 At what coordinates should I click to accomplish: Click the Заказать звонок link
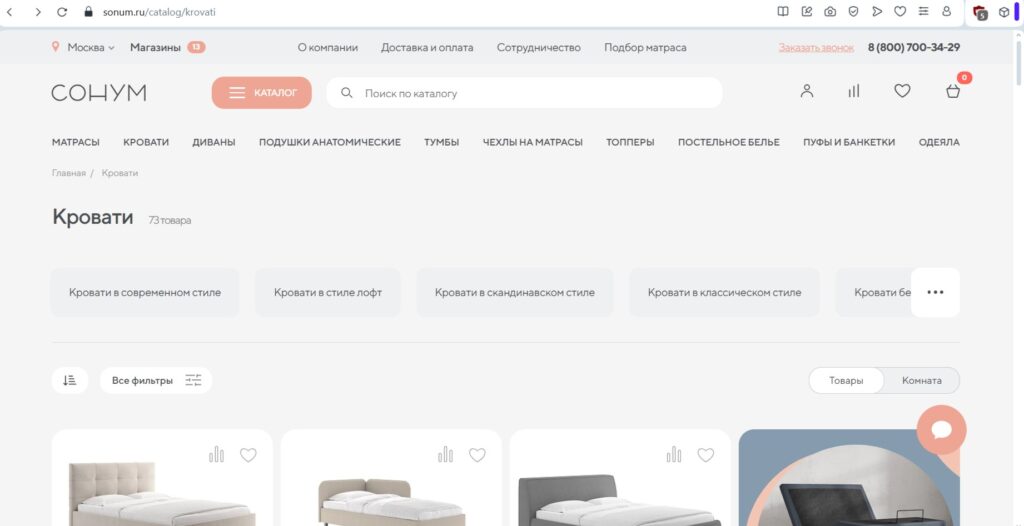(x=816, y=47)
